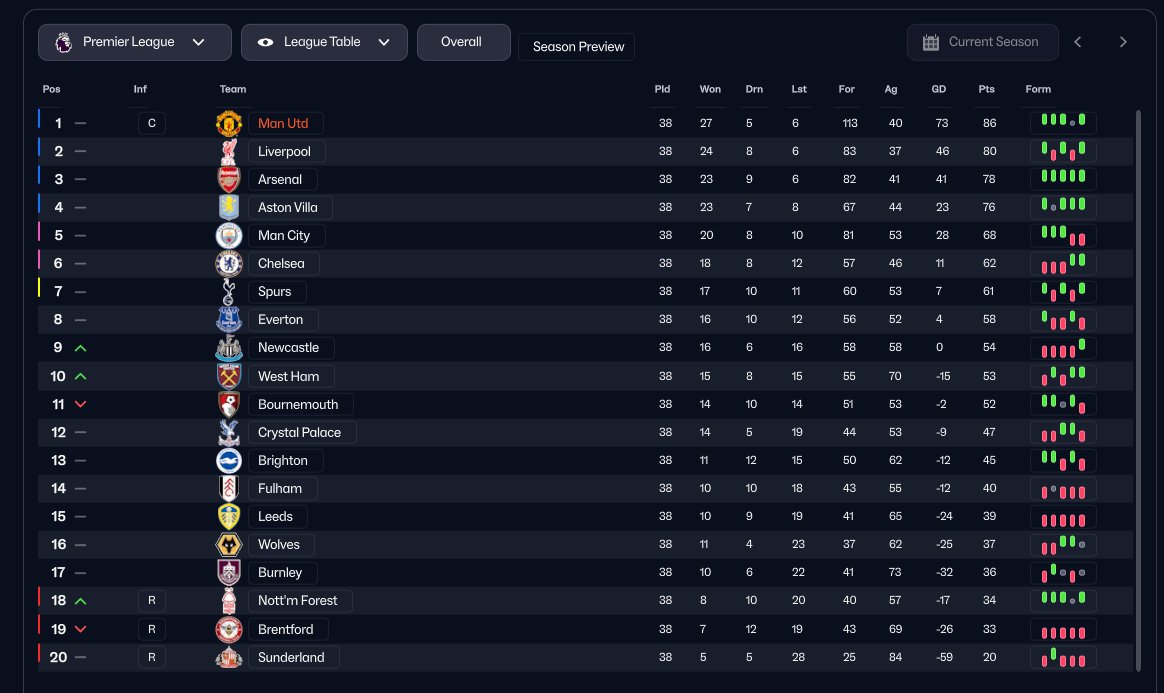Click the Chelsea club crest
Viewport: 1164px width, 693px height.
click(x=229, y=264)
